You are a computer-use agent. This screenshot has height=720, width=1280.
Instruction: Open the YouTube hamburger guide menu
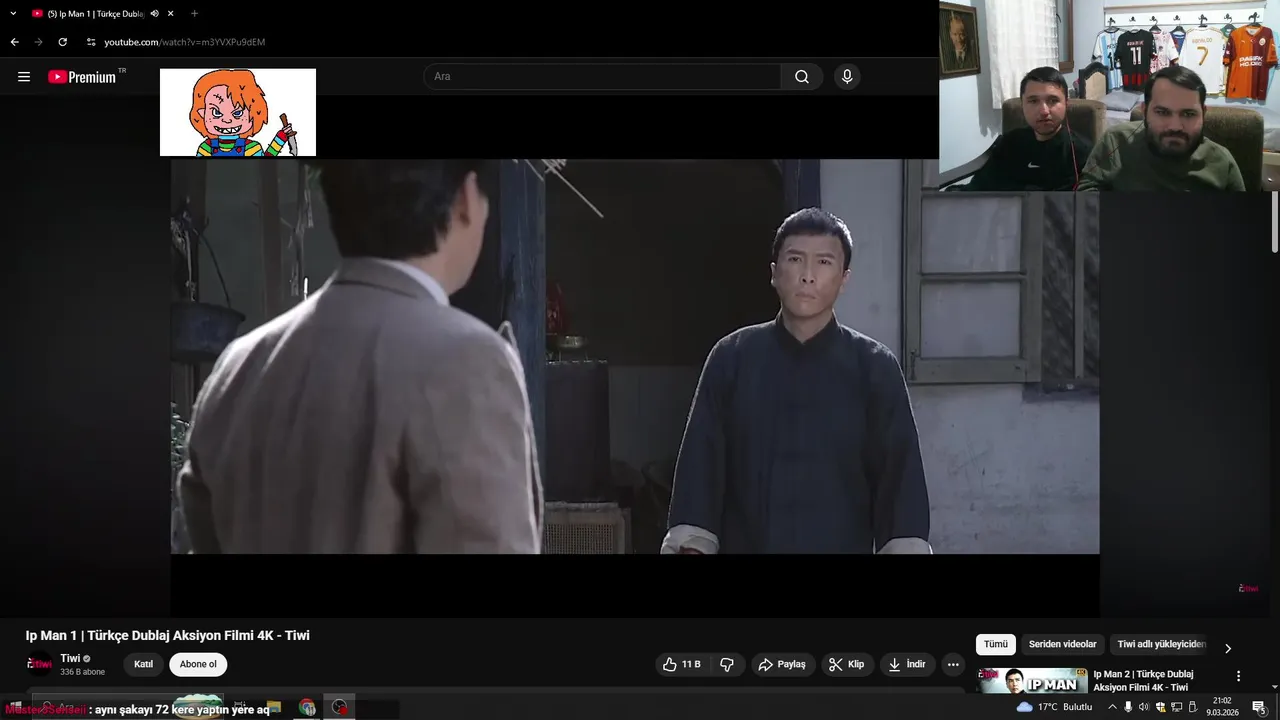point(24,77)
